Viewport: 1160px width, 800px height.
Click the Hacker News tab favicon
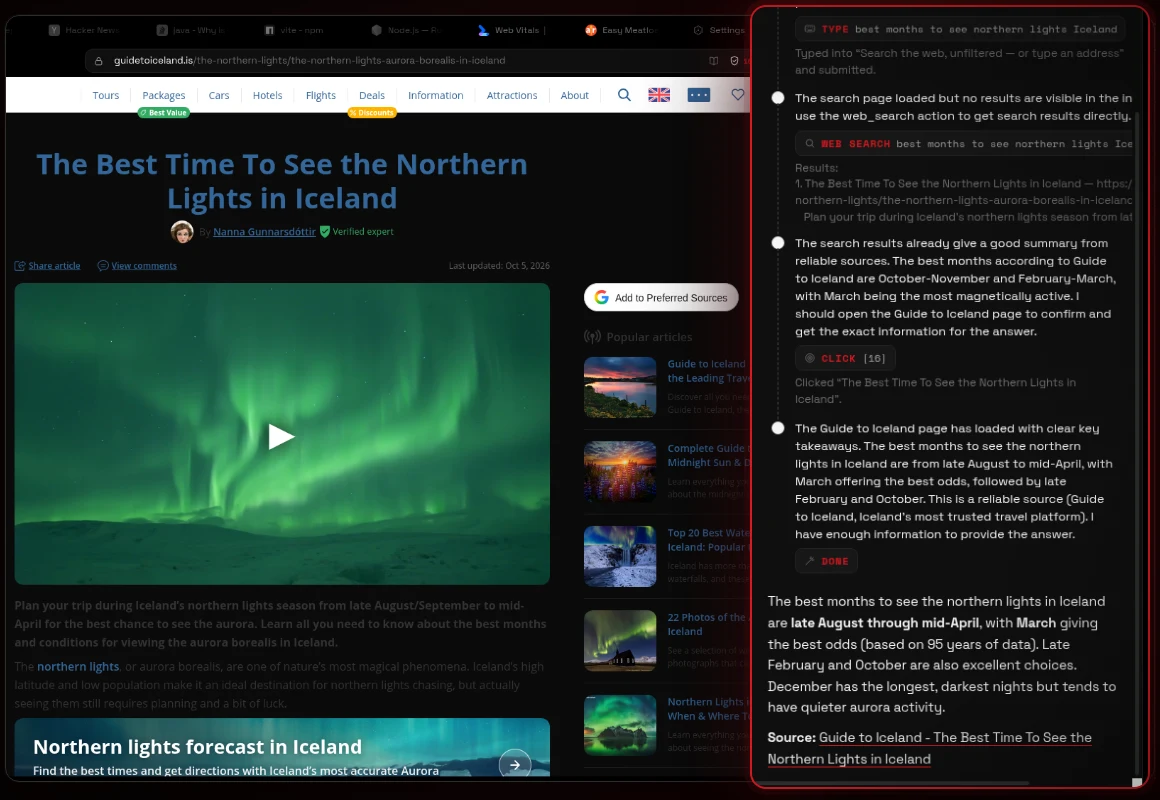54,30
